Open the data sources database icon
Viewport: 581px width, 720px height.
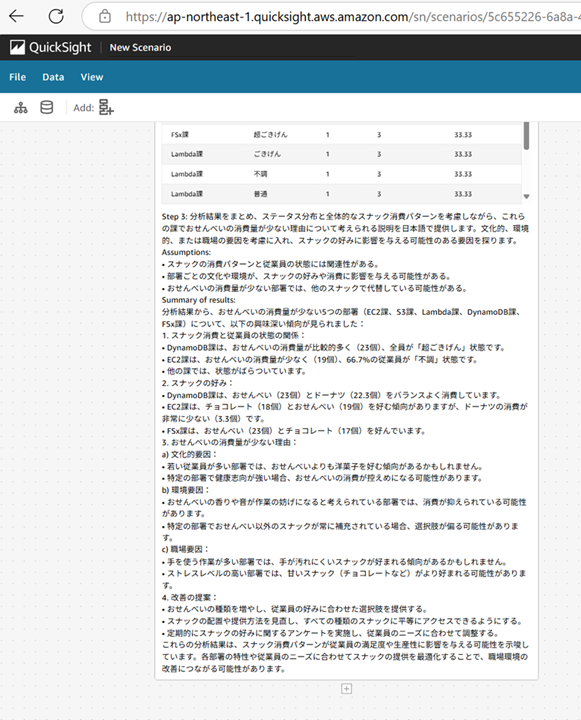[x=46, y=108]
